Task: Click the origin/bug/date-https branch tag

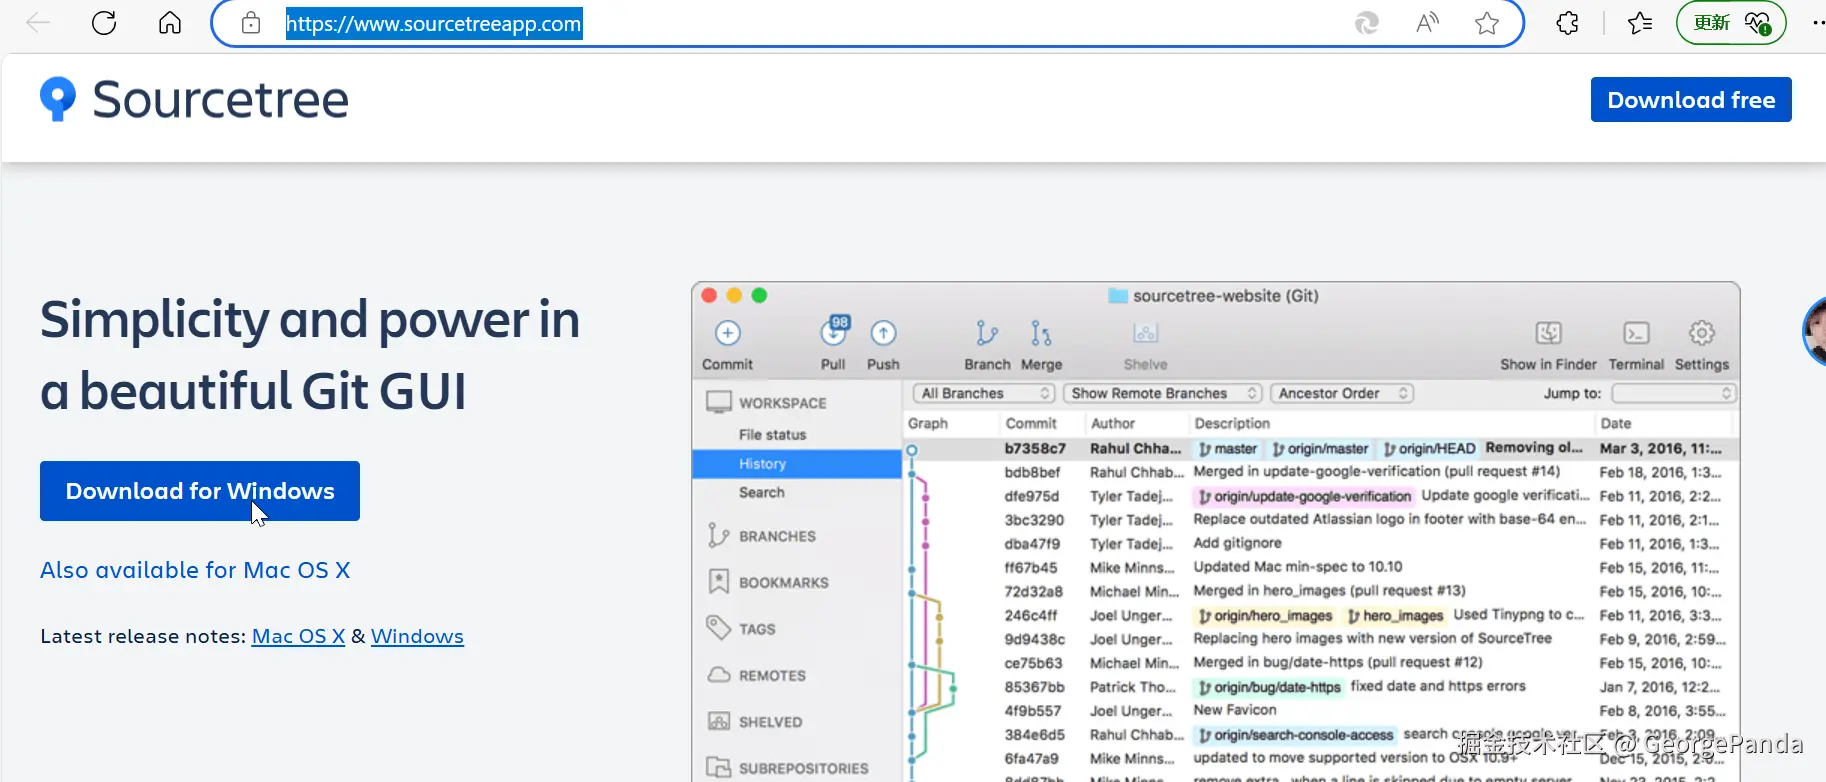Action: 1269,687
